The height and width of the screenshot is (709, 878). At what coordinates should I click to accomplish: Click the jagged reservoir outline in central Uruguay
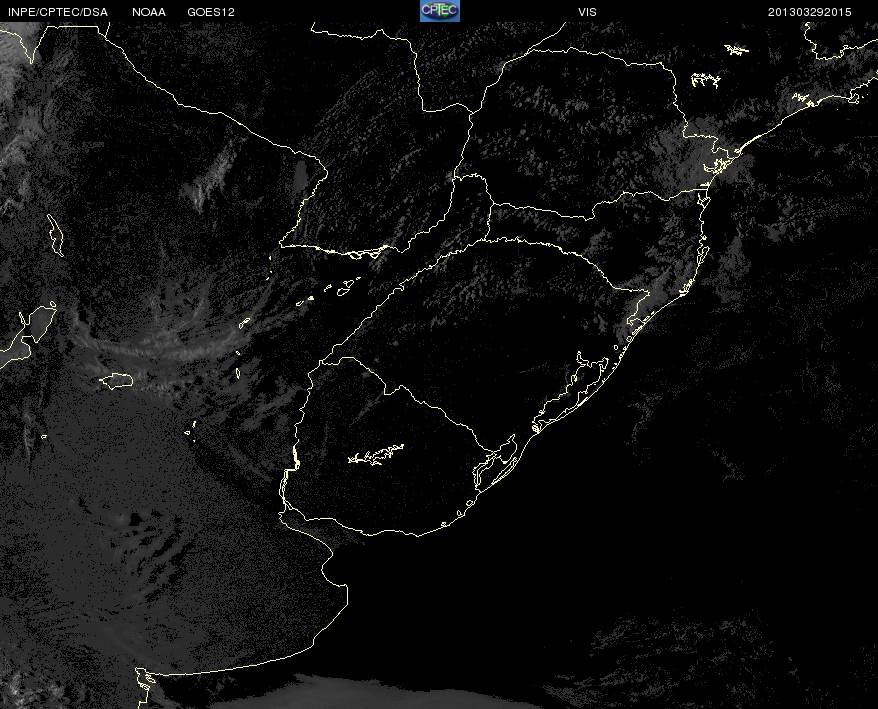pyautogui.click(x=376, y=454)
